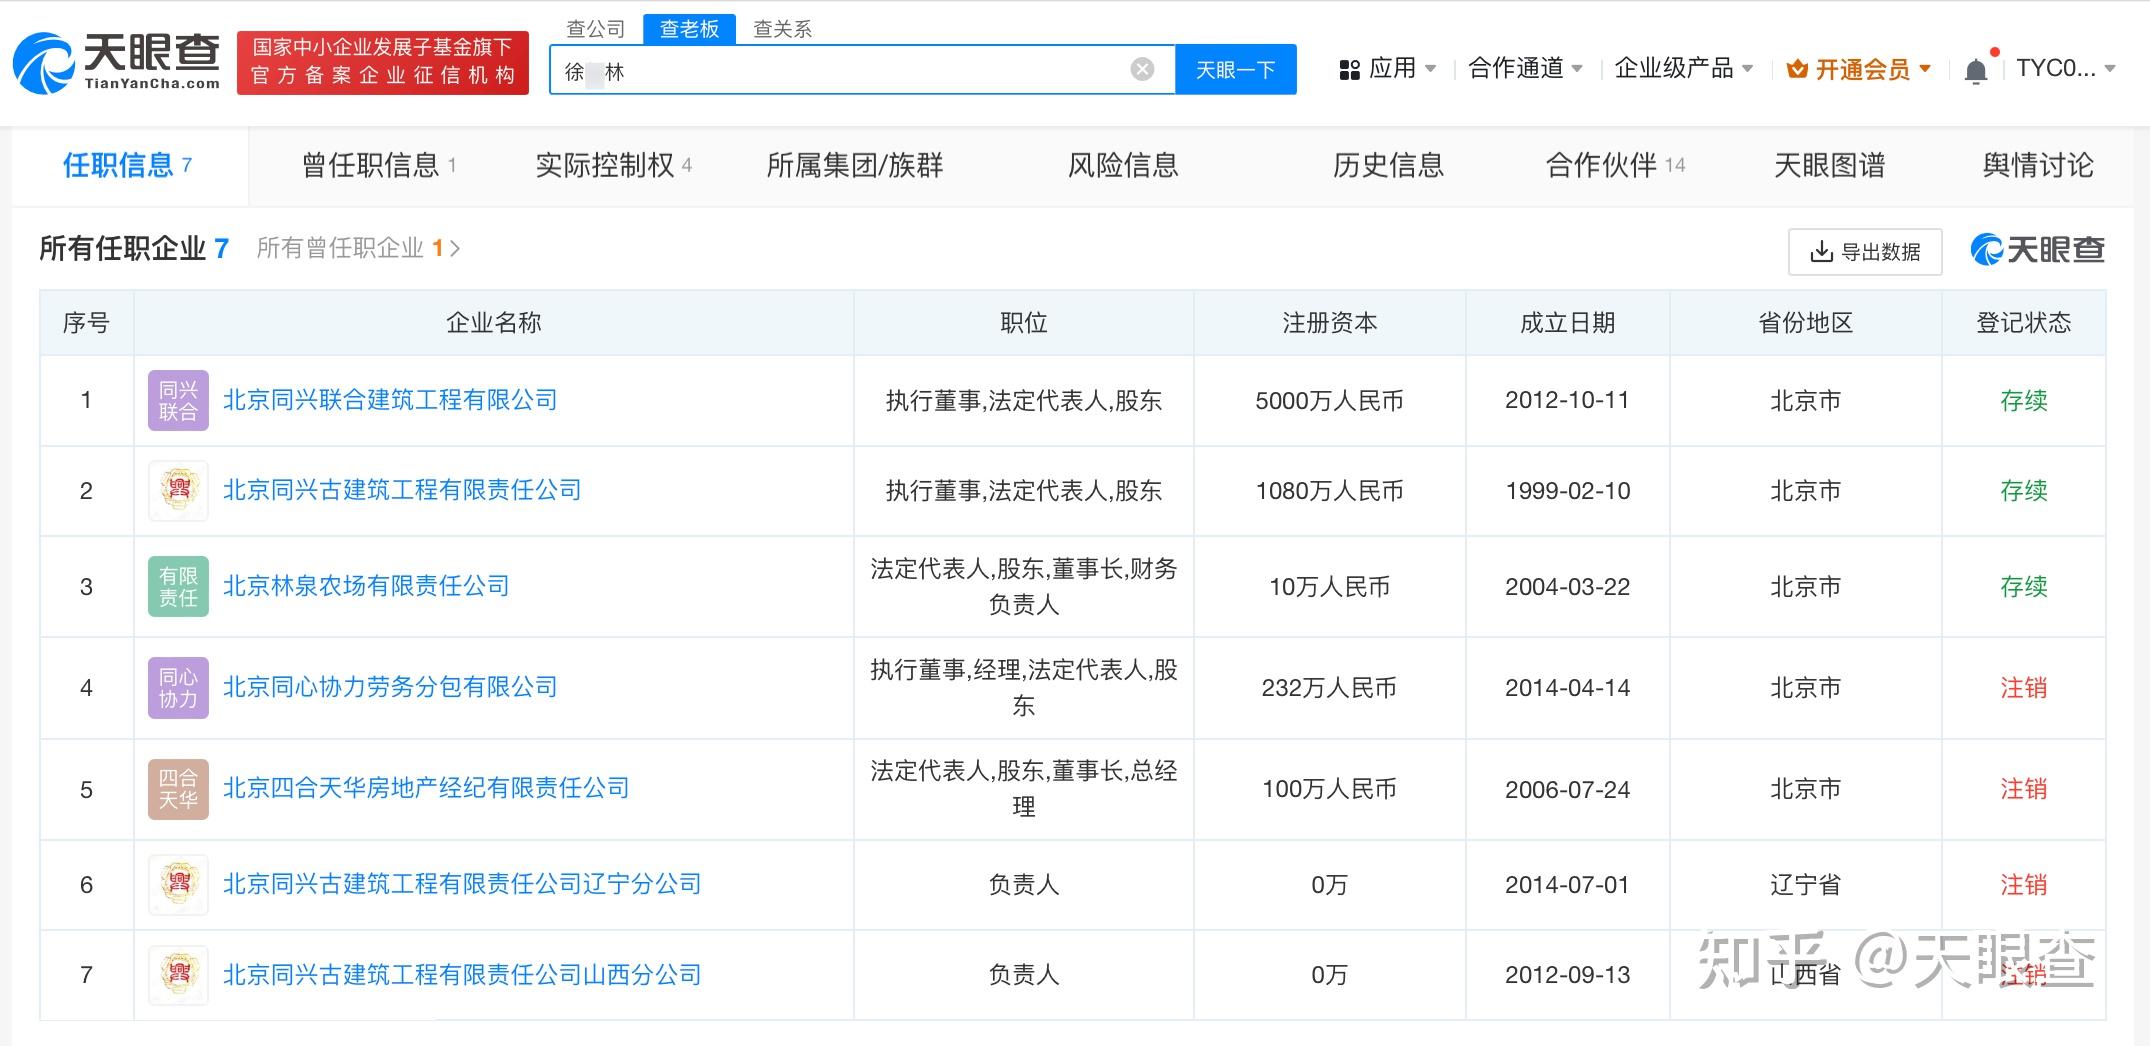The height and width of the screenshot is (1046, 2150).
Task: Open the 合作伙伴 tab
Action: tap(1615, 165)
